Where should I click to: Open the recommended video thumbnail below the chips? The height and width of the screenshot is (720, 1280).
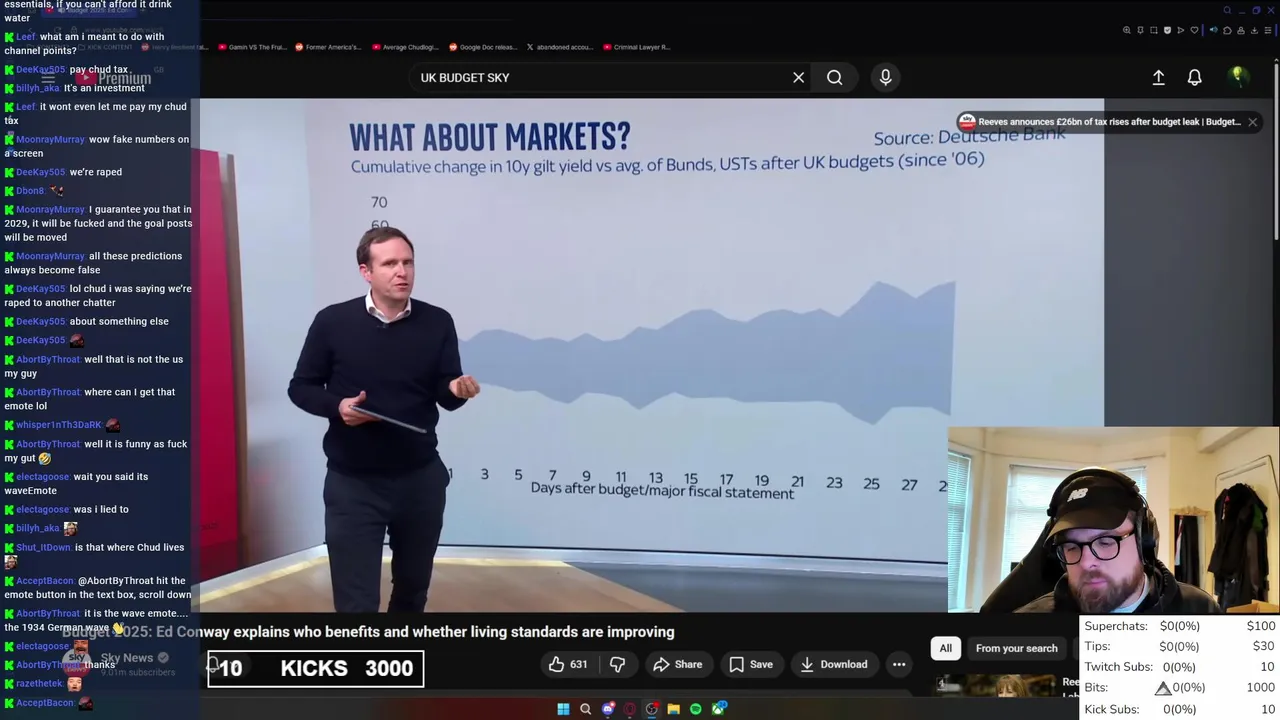(x=995, y=686)
